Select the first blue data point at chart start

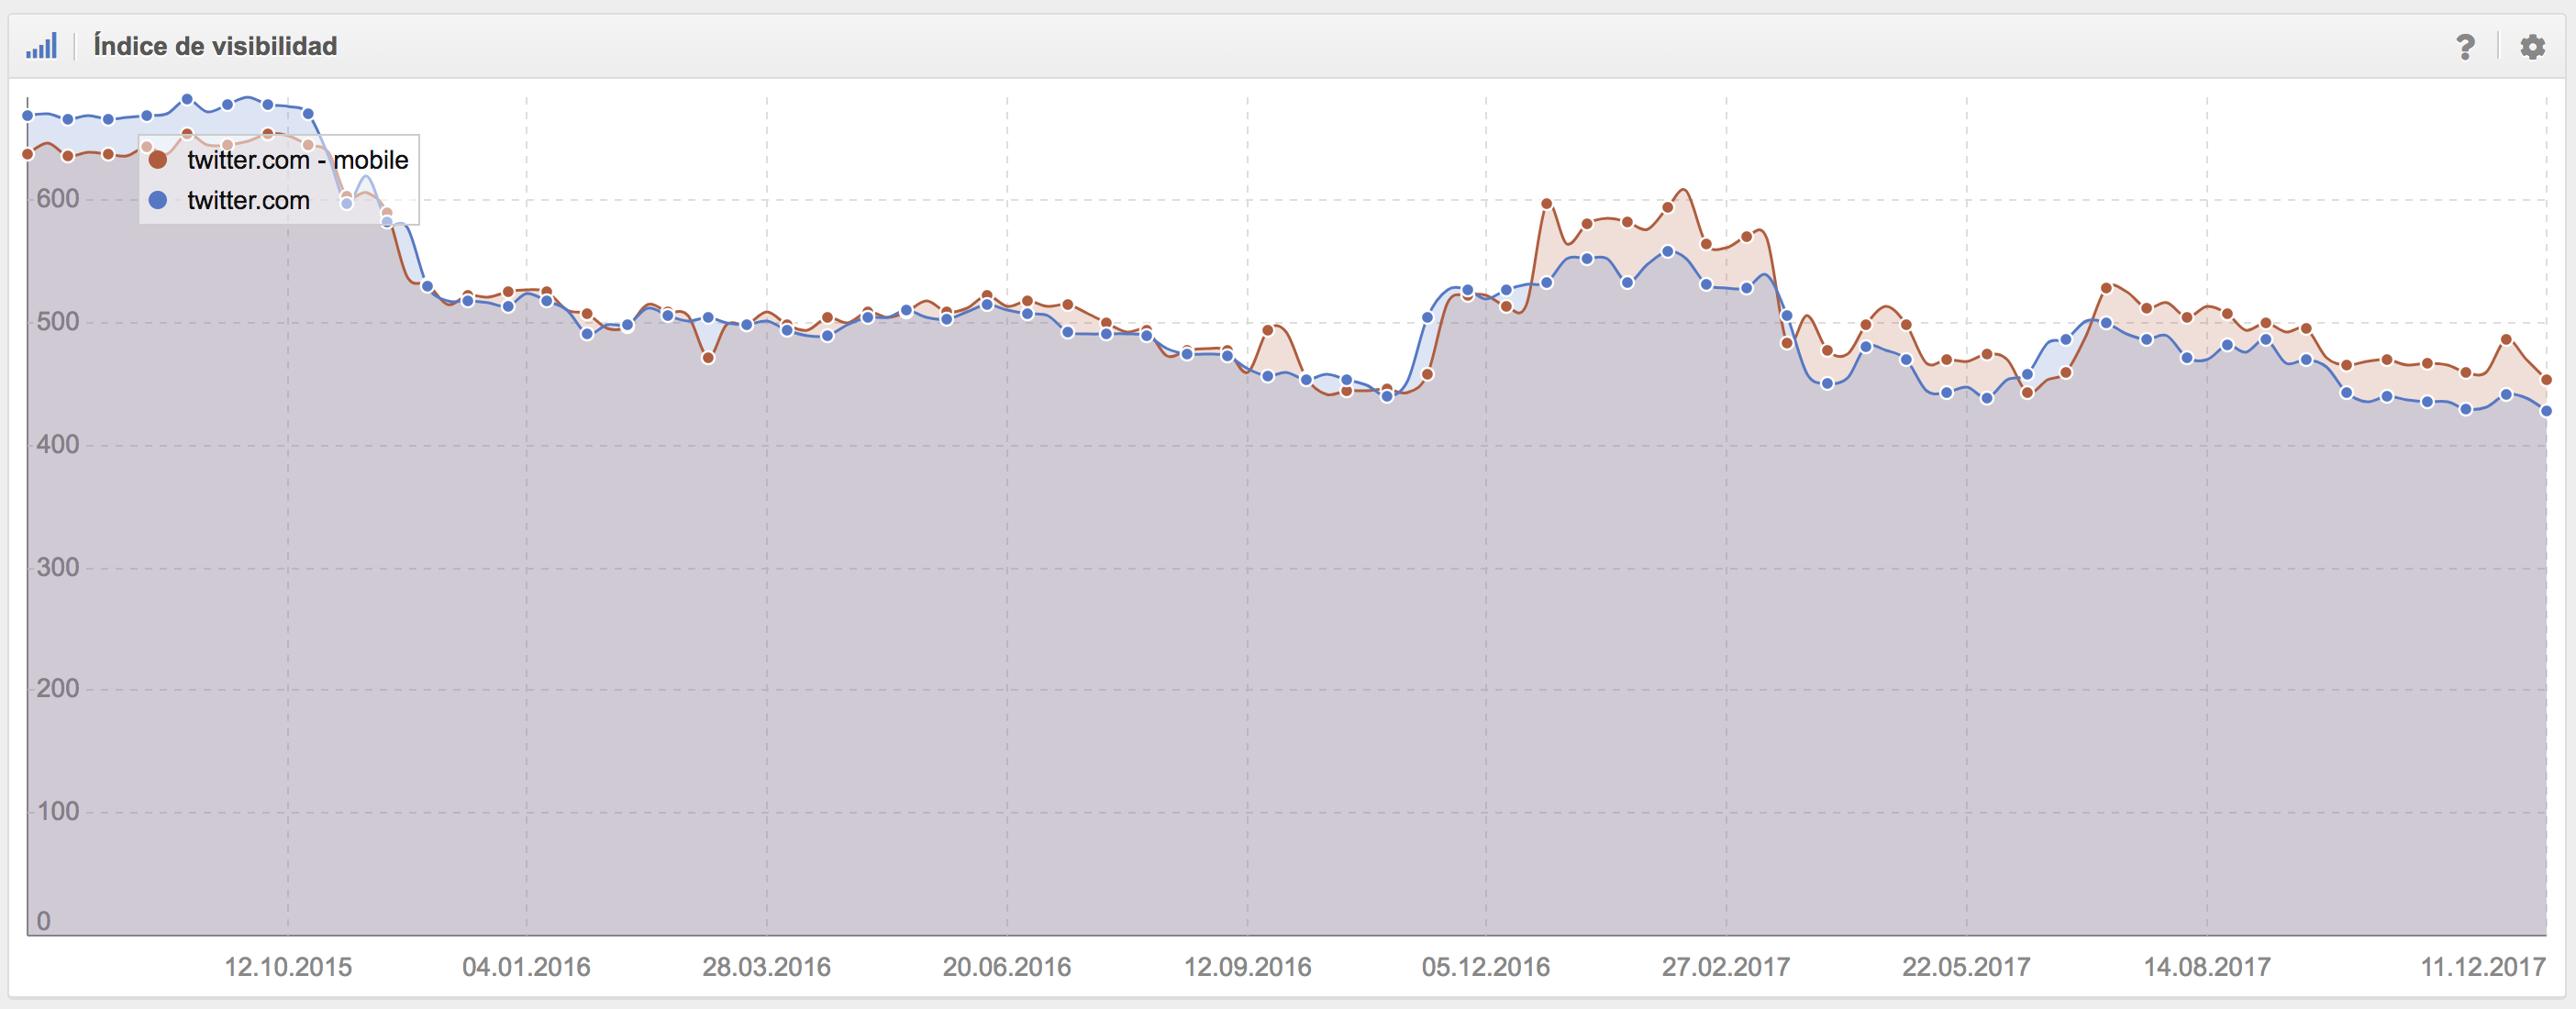(28, 116)
